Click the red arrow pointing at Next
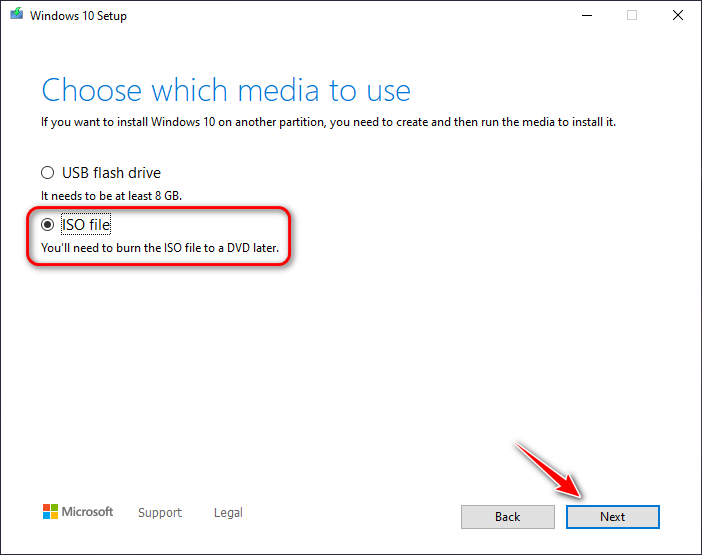The image size is (702, 555). (549, 468)
